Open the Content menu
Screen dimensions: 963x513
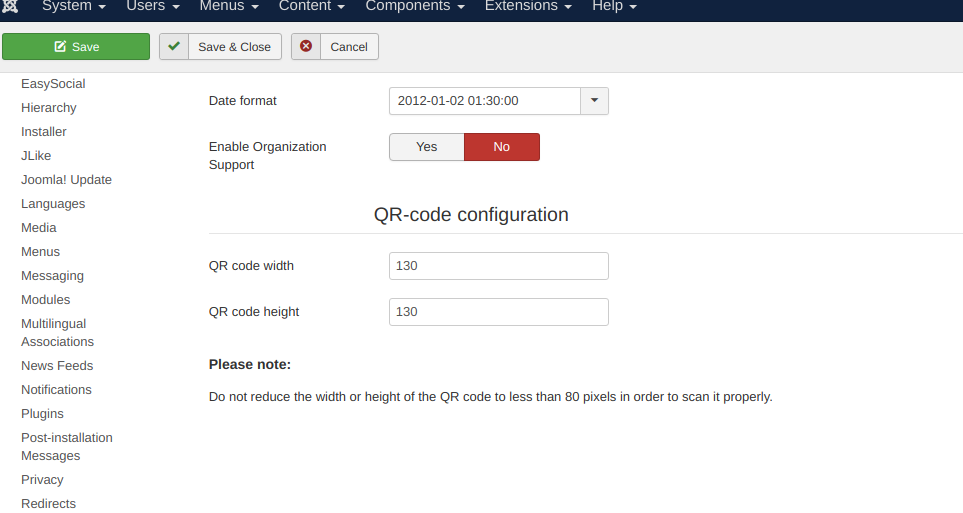point(312,6)
